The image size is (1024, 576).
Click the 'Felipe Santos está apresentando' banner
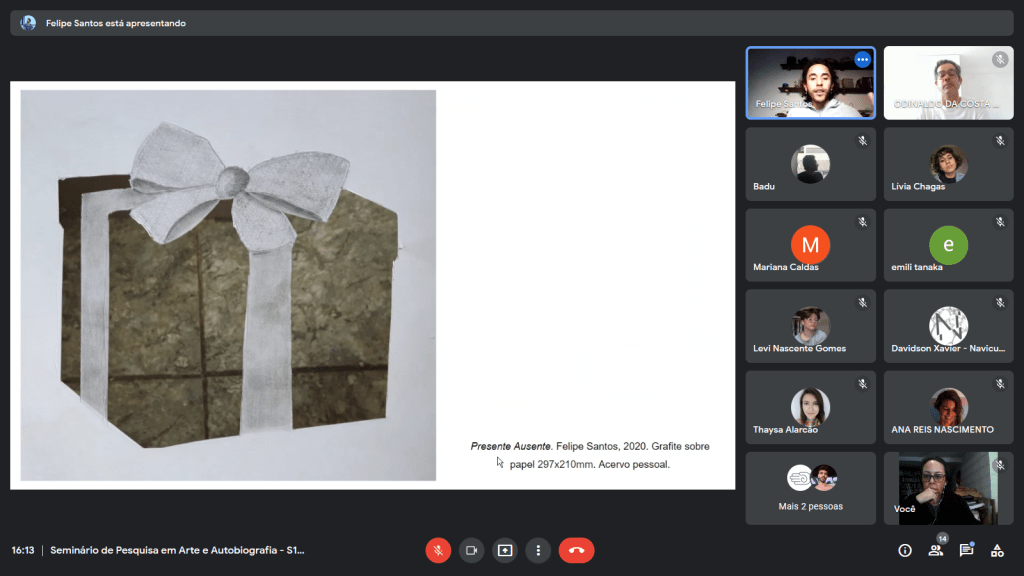pos(115,23)
